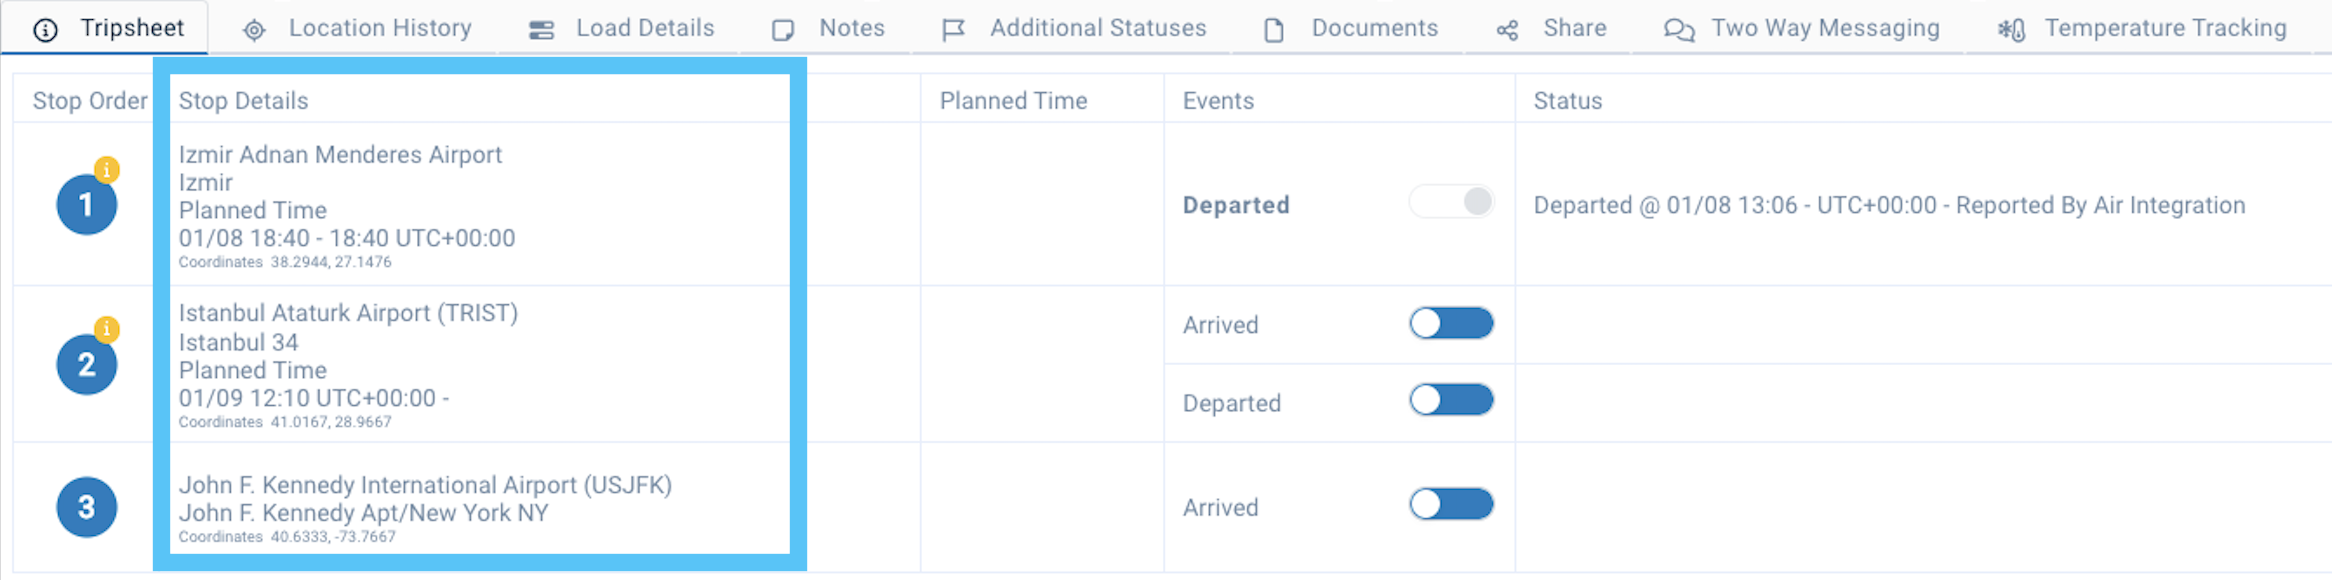Click the Share icon
Viewport: 2332px width, 580px height.
(1507, 31)
